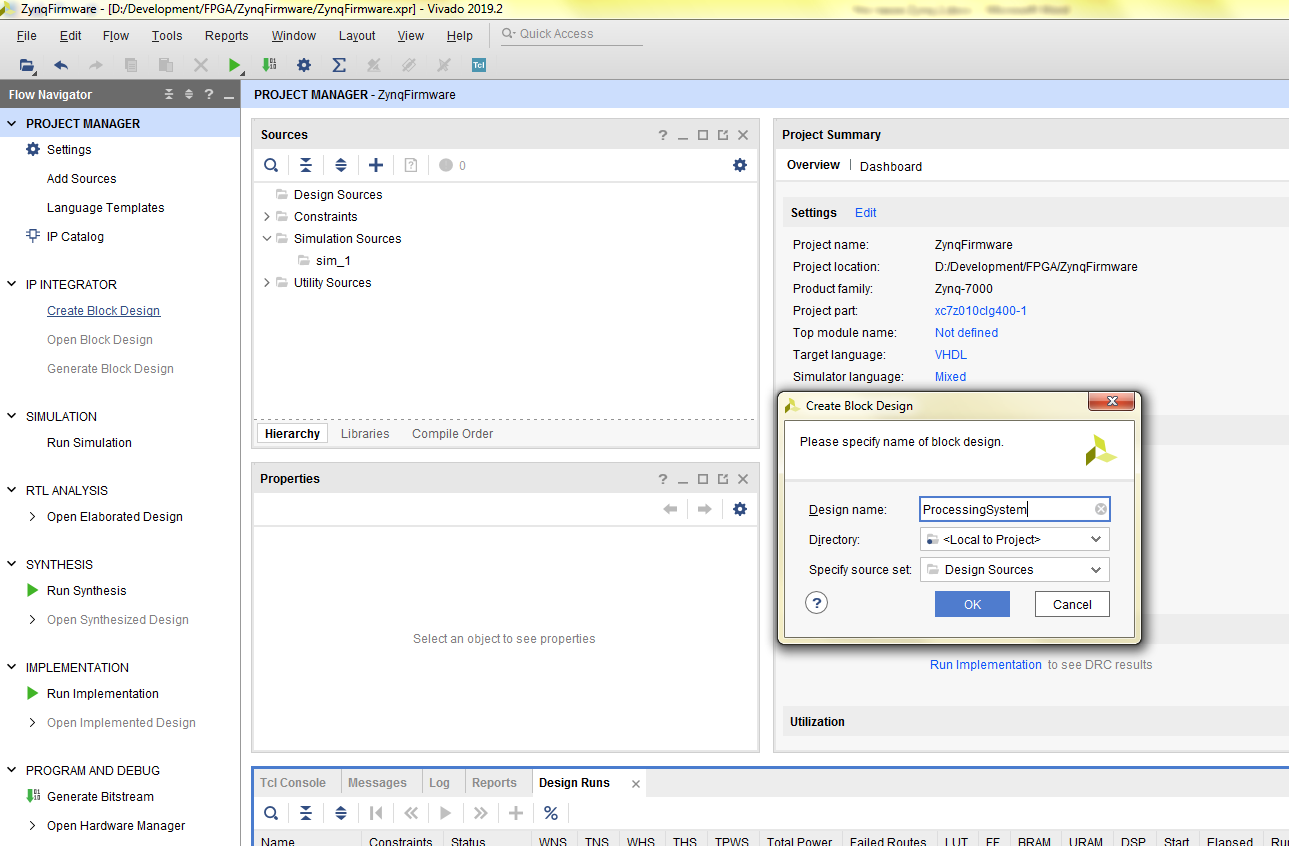Click the VHDL target language link
The width and height of the screenshot is (1289, 846).
pos(951,355)
